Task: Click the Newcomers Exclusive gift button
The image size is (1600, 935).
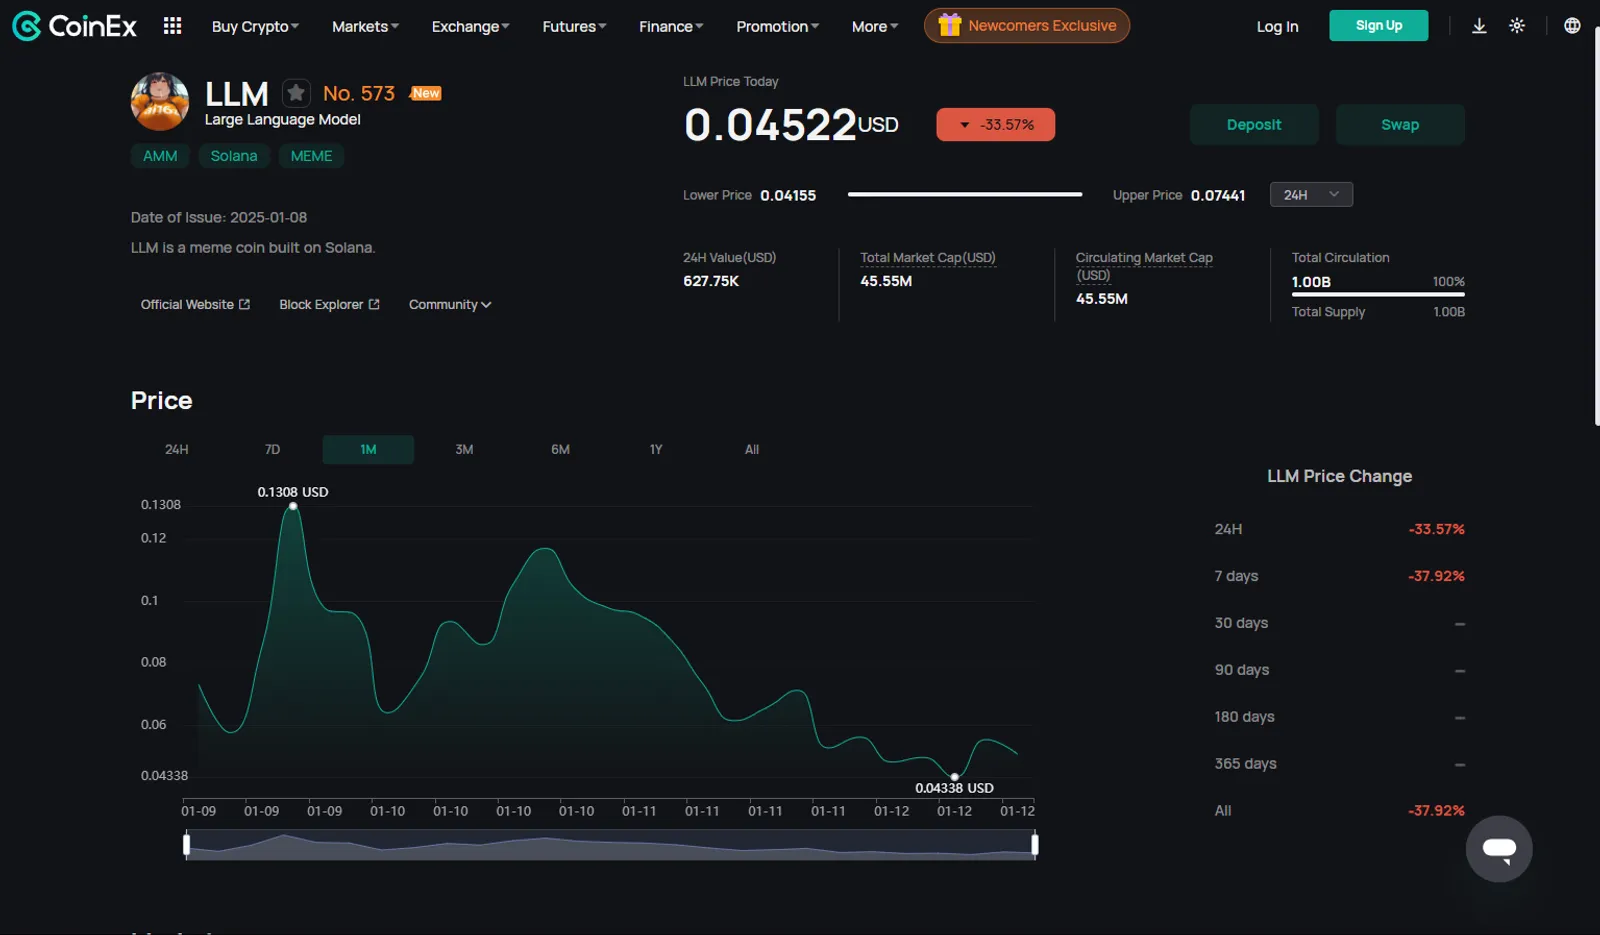Action: tap(1027, 26)
